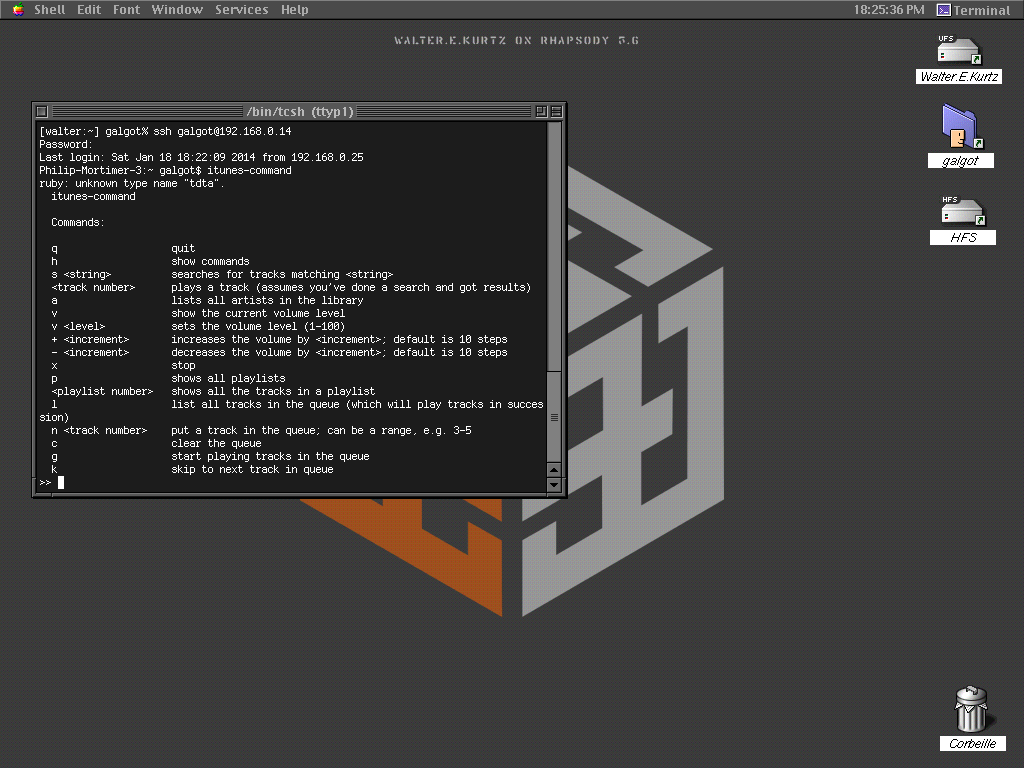
Task: Open the Walter.E.Kurtz UFS disk icon
Action: click(956, 52)
